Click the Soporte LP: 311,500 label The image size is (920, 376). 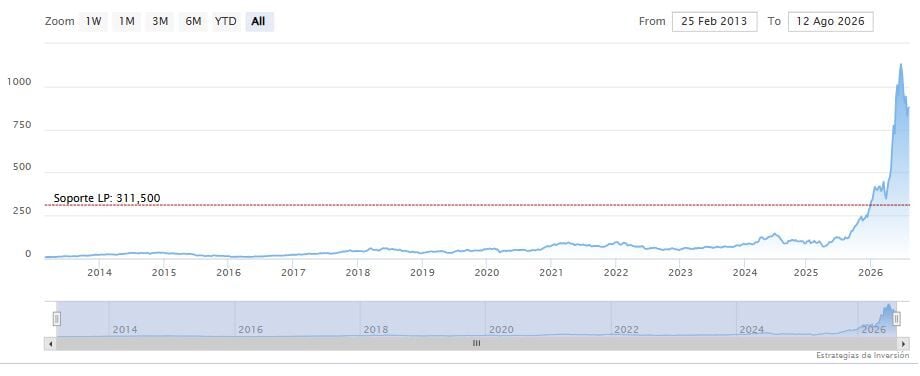[x=107, y=198]
